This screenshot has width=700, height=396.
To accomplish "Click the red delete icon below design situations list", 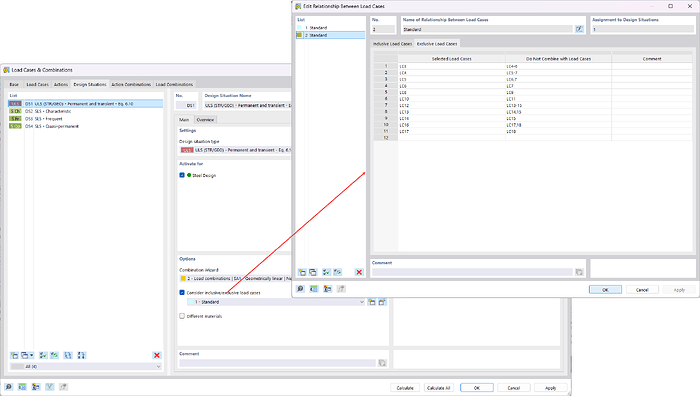I will pos(157,355).
